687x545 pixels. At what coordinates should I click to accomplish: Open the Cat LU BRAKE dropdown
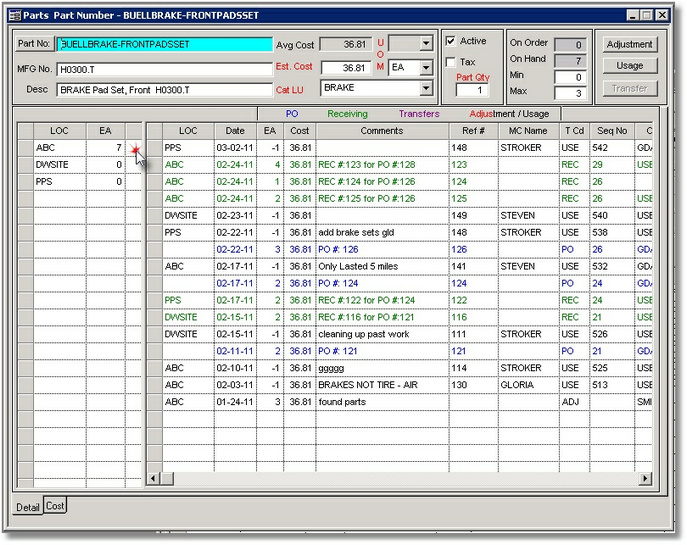click(x=426, y=89)
